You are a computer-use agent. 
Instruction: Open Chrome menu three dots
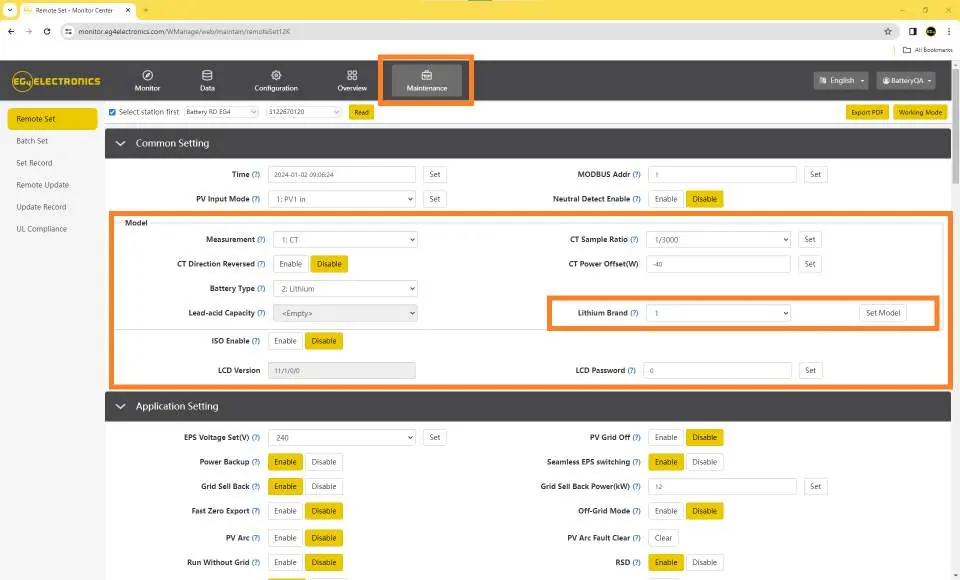coord(948,31)
